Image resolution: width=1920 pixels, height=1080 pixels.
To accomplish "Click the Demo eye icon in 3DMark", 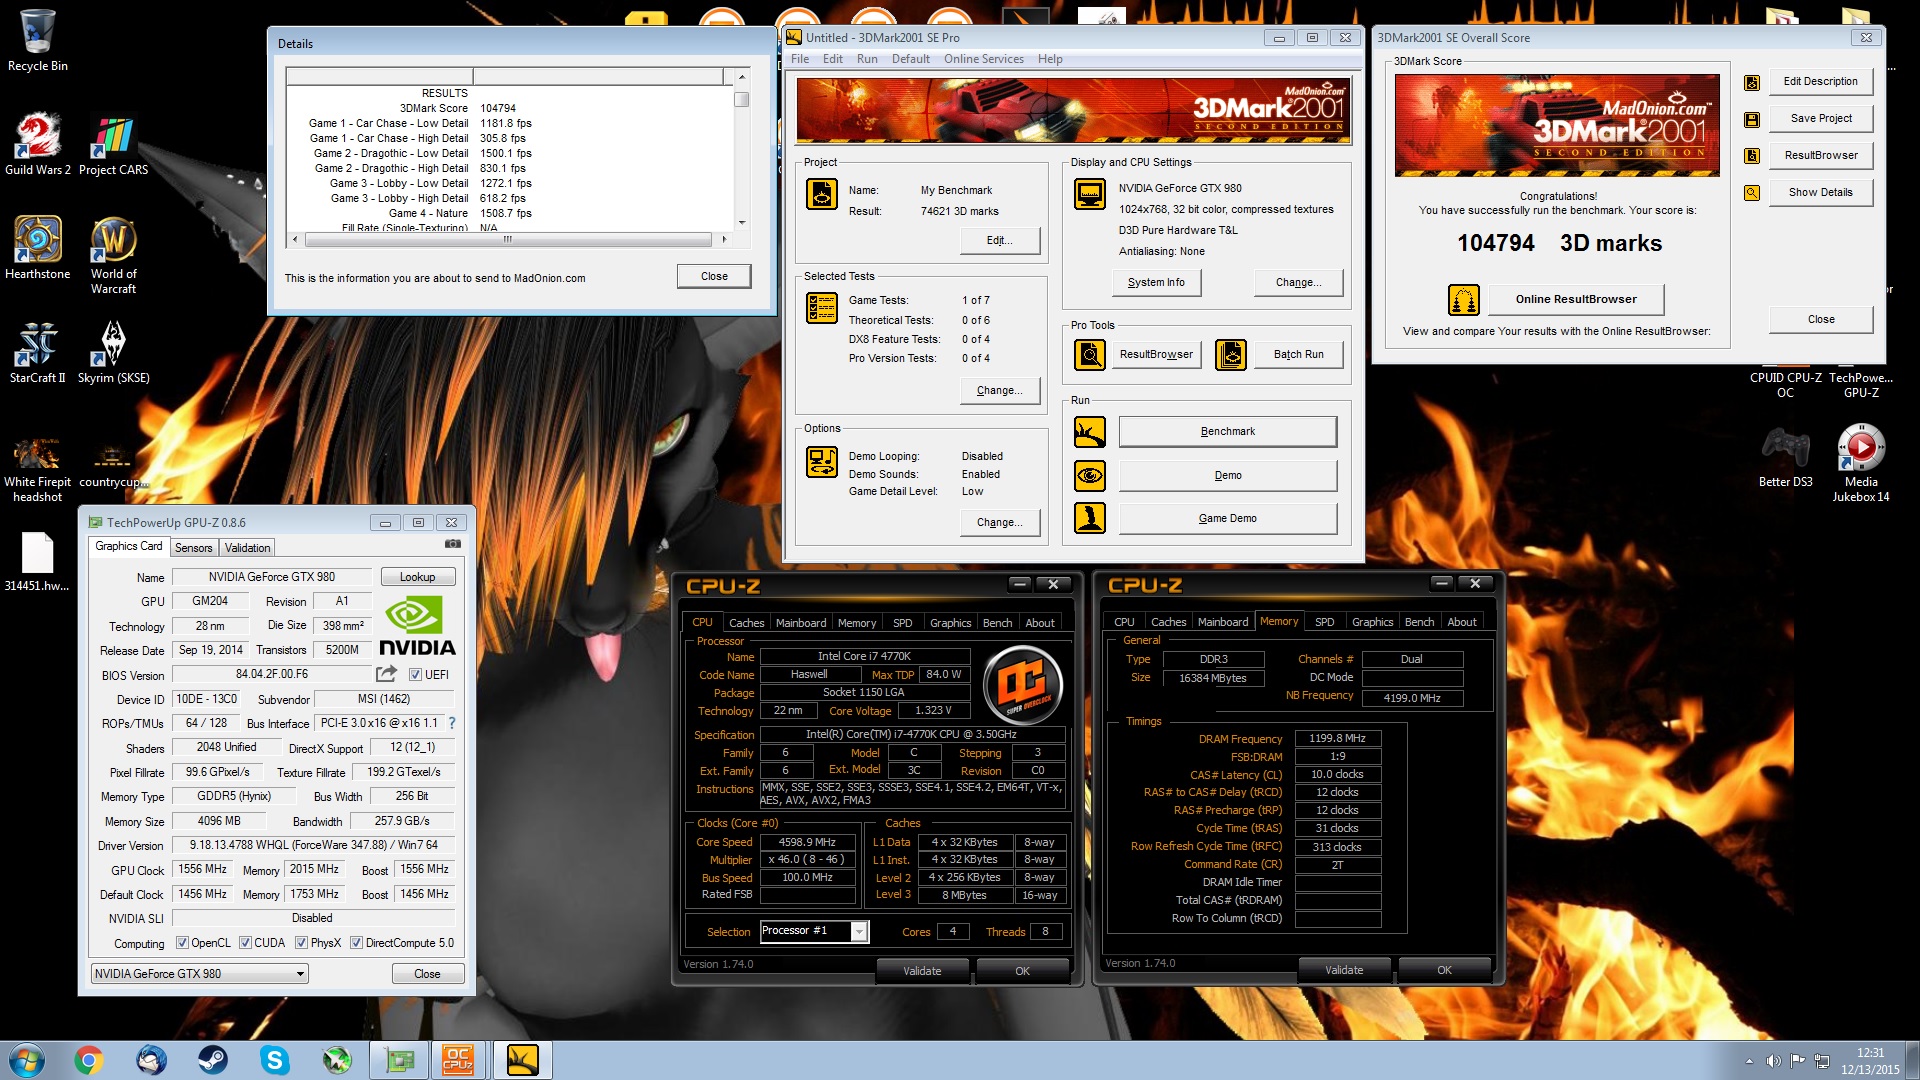I will 1090,476.
